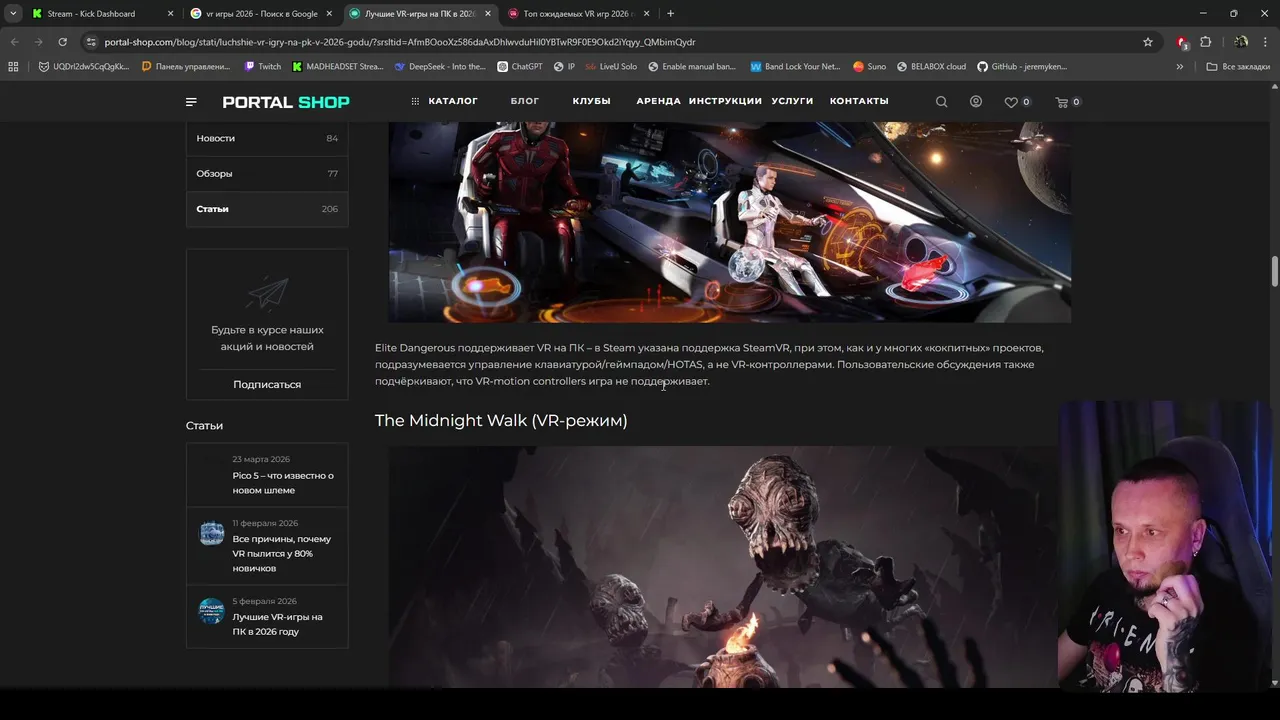Click the browser Back arrow

pyautogui.click(x=14, y=42)
